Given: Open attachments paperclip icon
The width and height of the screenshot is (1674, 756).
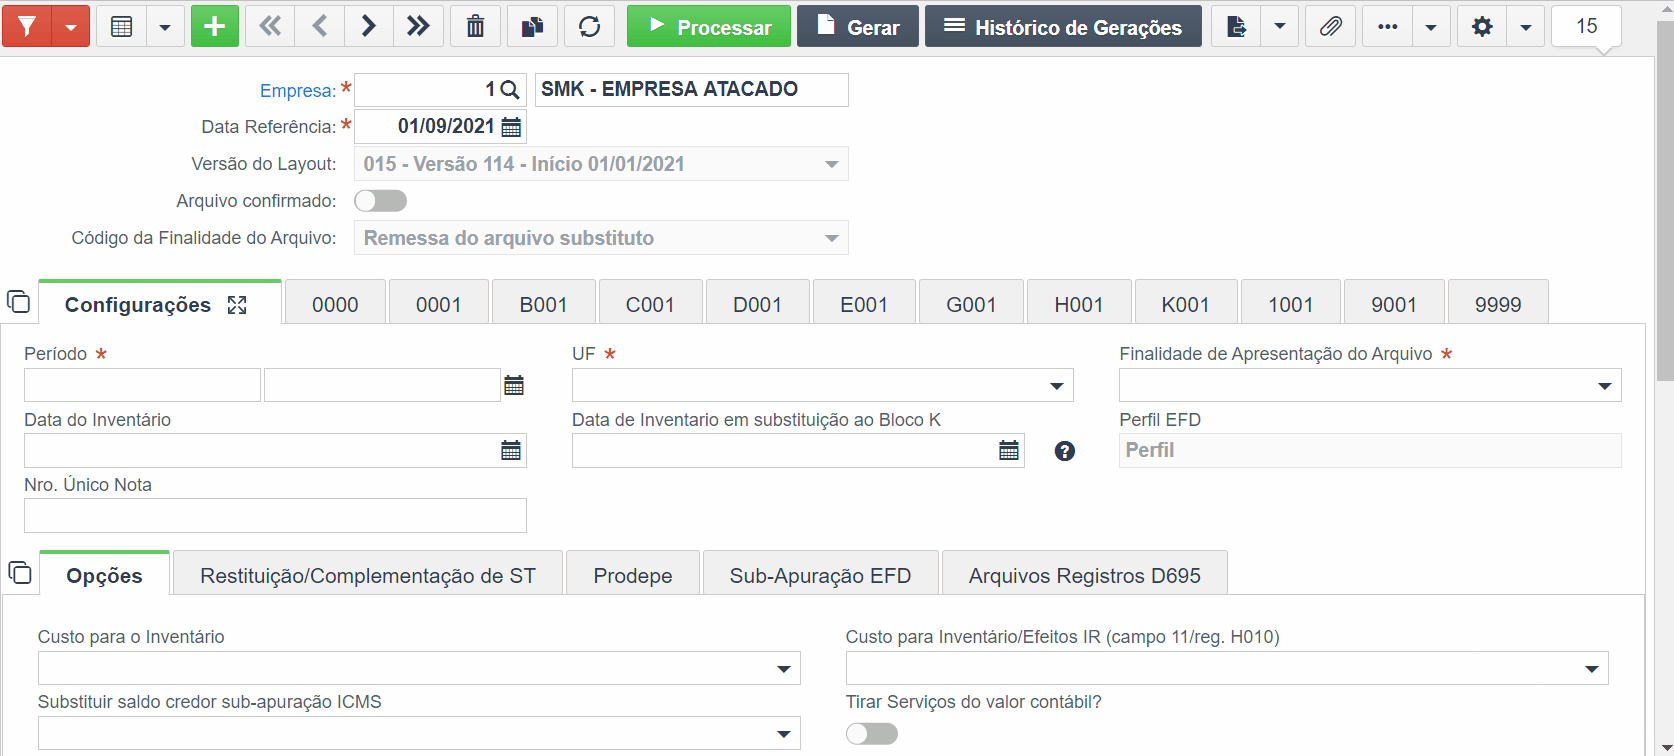Looking at the screenshot, I should (1331, 26).
